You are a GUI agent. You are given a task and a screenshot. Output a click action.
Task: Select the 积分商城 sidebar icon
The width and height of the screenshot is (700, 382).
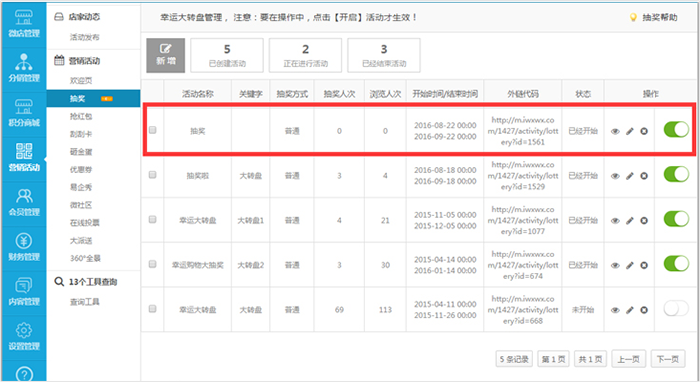click(x=24, y=112)
